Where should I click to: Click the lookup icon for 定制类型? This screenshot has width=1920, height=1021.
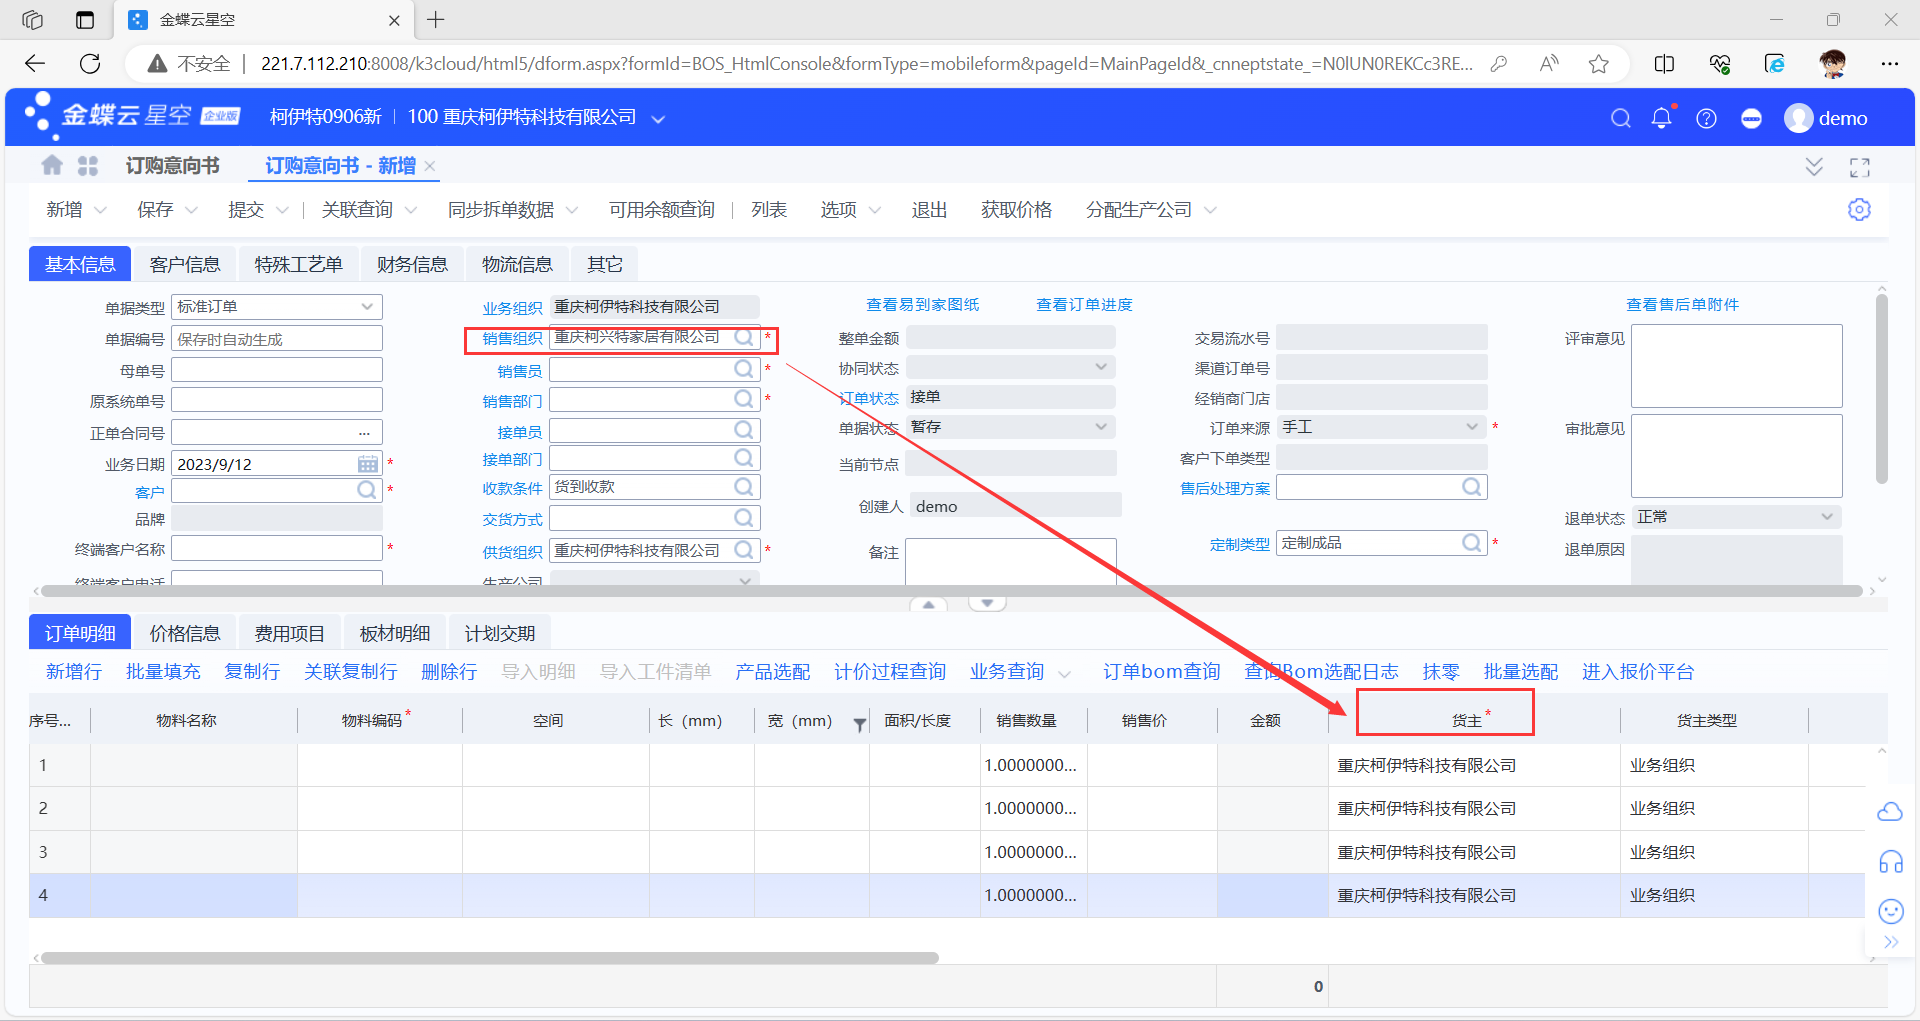point(1472,543)
